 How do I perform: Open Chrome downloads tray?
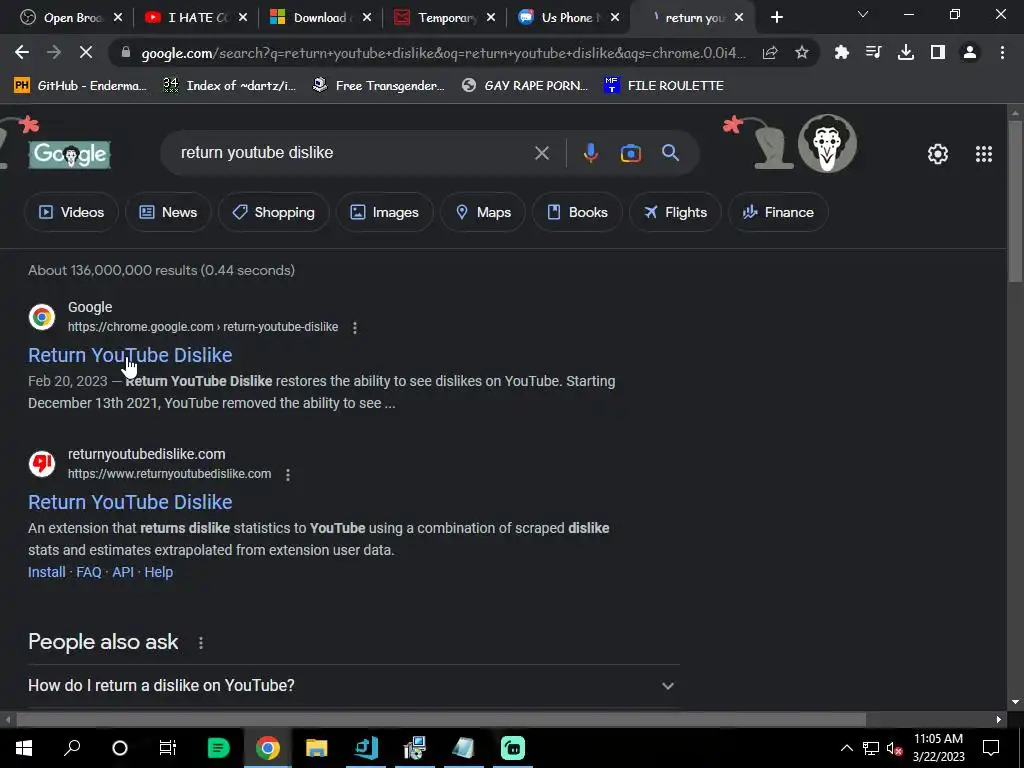point(906,53)
